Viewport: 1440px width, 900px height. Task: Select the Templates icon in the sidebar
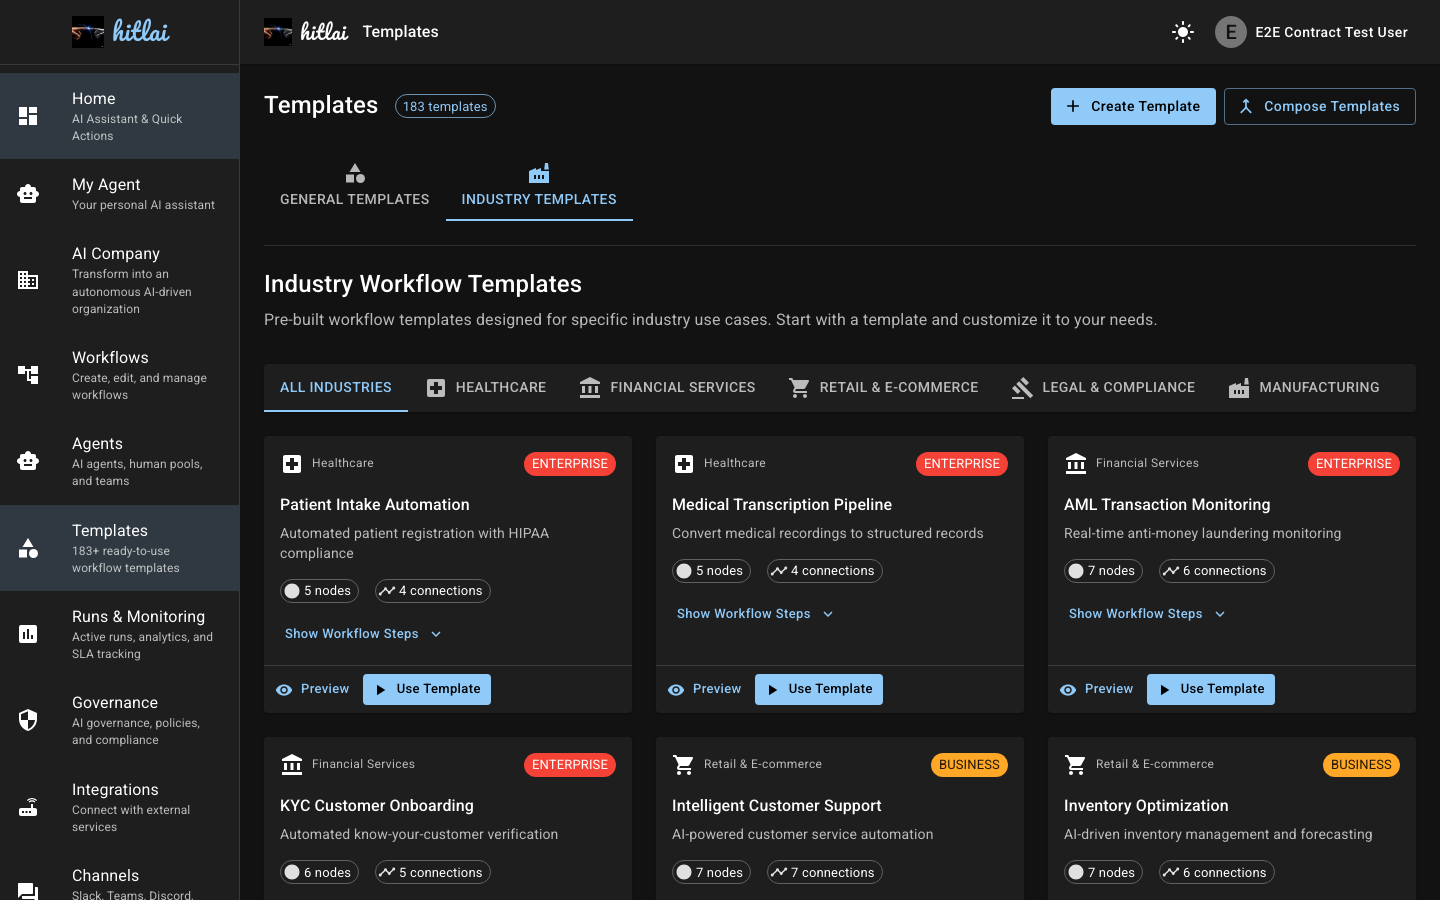pos(28,548)
